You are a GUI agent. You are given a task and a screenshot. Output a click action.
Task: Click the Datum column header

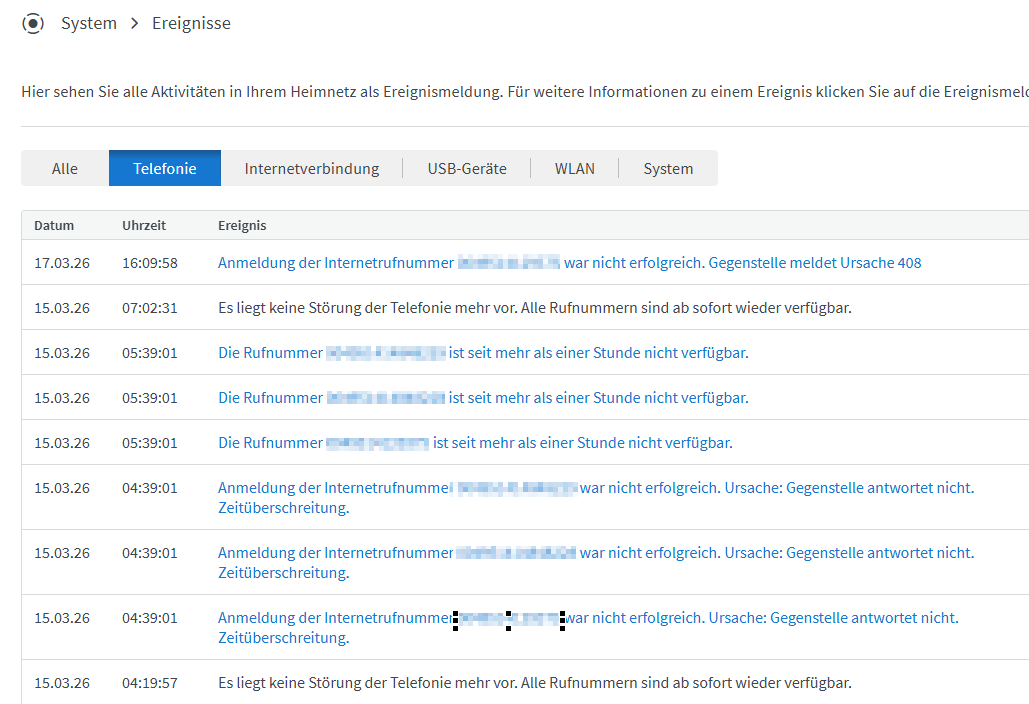pos(54,226)
